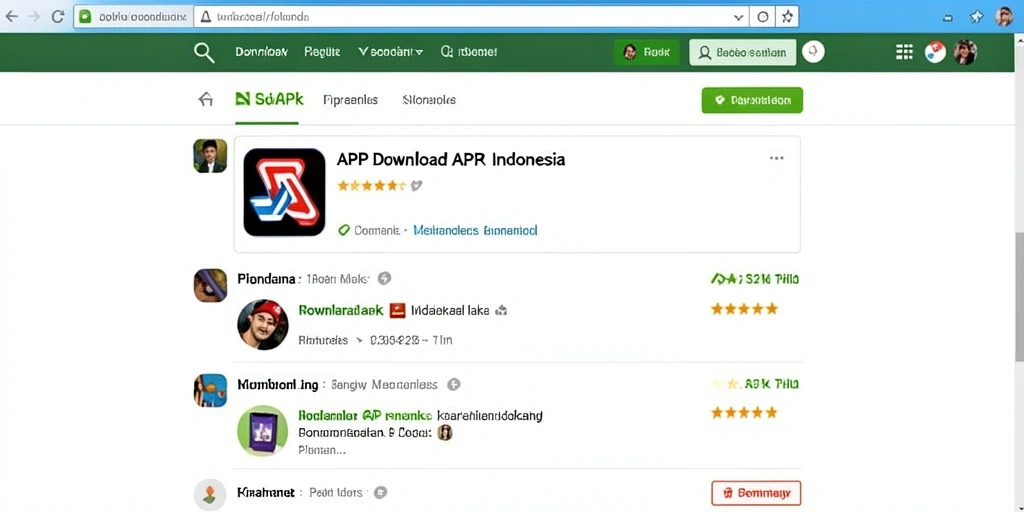The height and width of the screenshot is (512, 1024).
Task: Open the browser profile avatar at top right
Action: (x=1004, y=17)
